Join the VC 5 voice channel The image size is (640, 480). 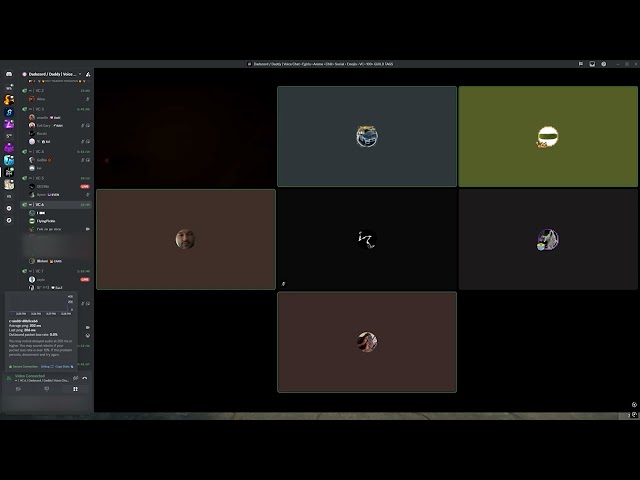(x=56, y=178)
